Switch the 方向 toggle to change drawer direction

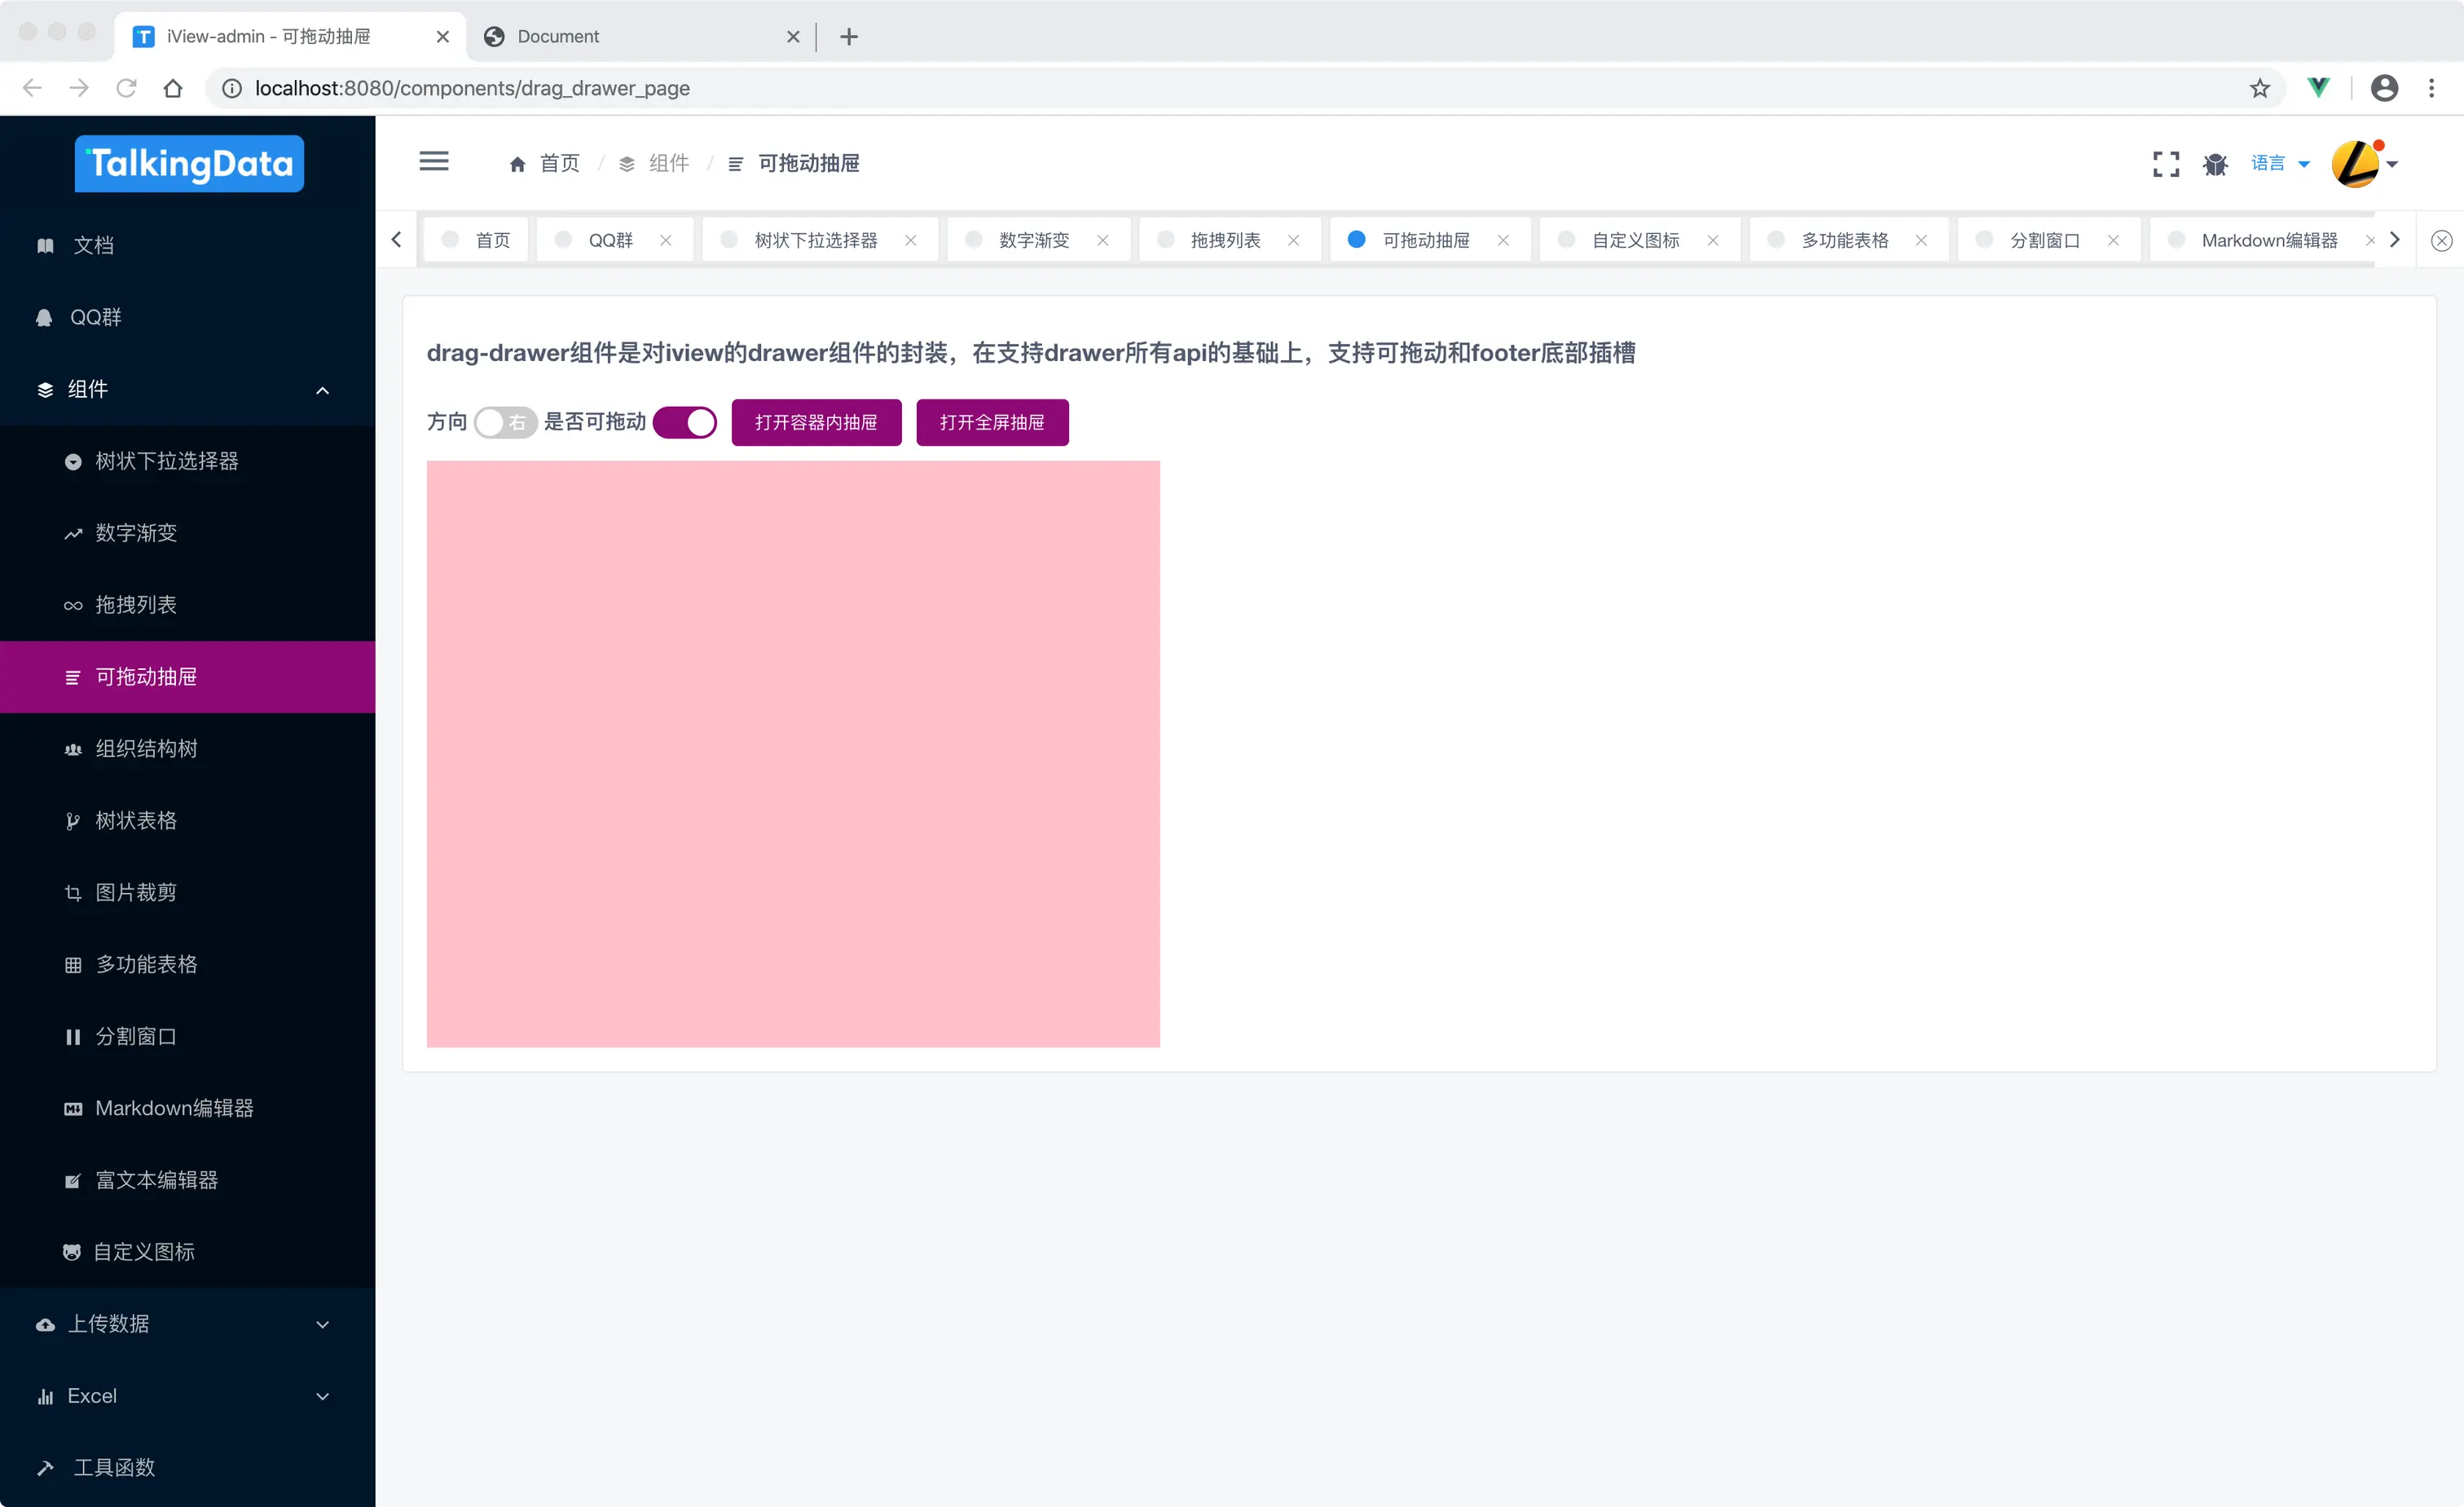coord(504,422)
